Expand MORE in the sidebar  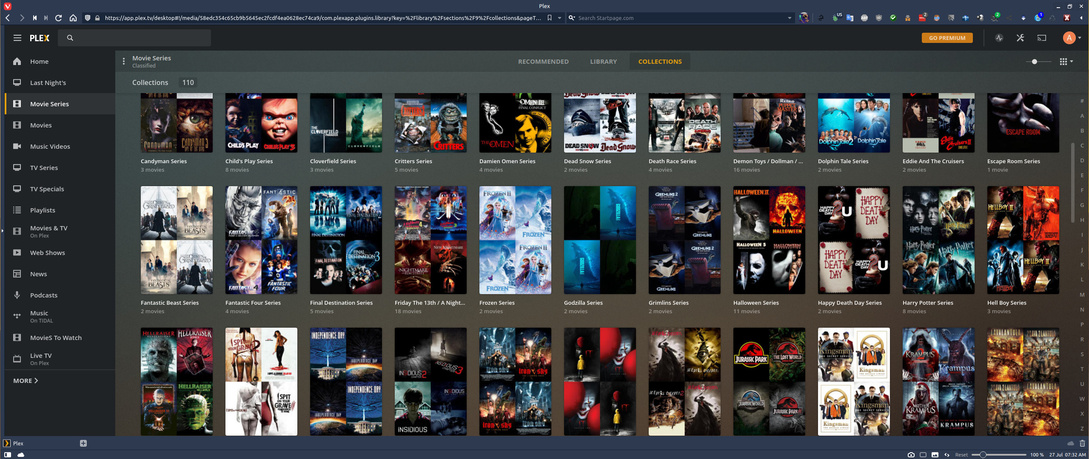(26, 381)
